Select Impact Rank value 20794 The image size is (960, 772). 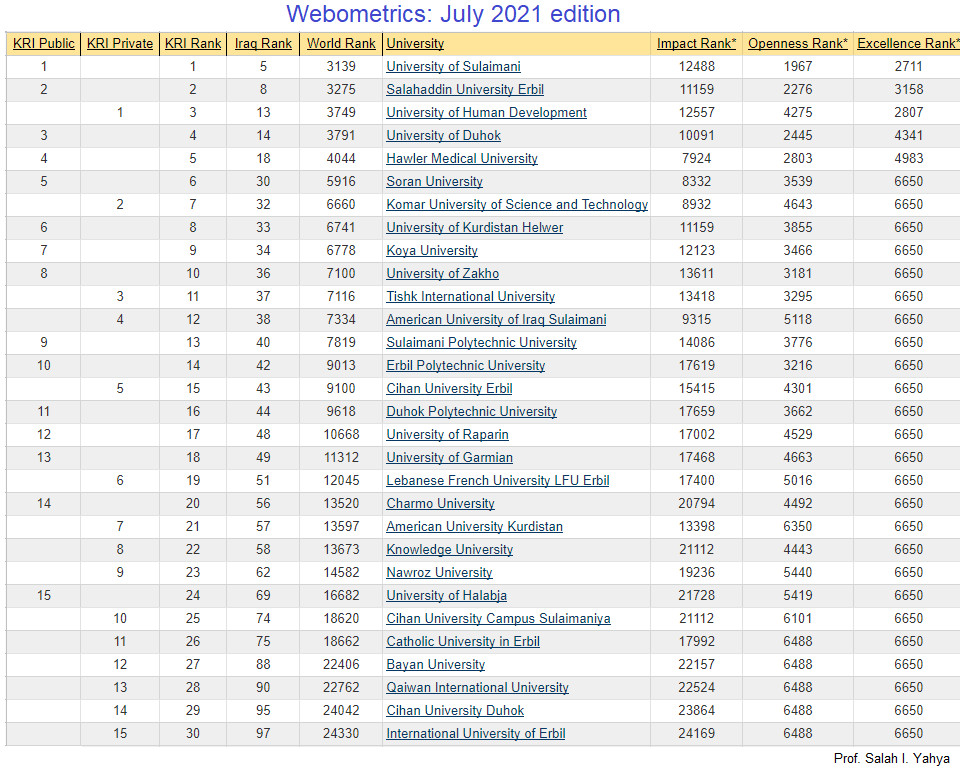[696, 504]
